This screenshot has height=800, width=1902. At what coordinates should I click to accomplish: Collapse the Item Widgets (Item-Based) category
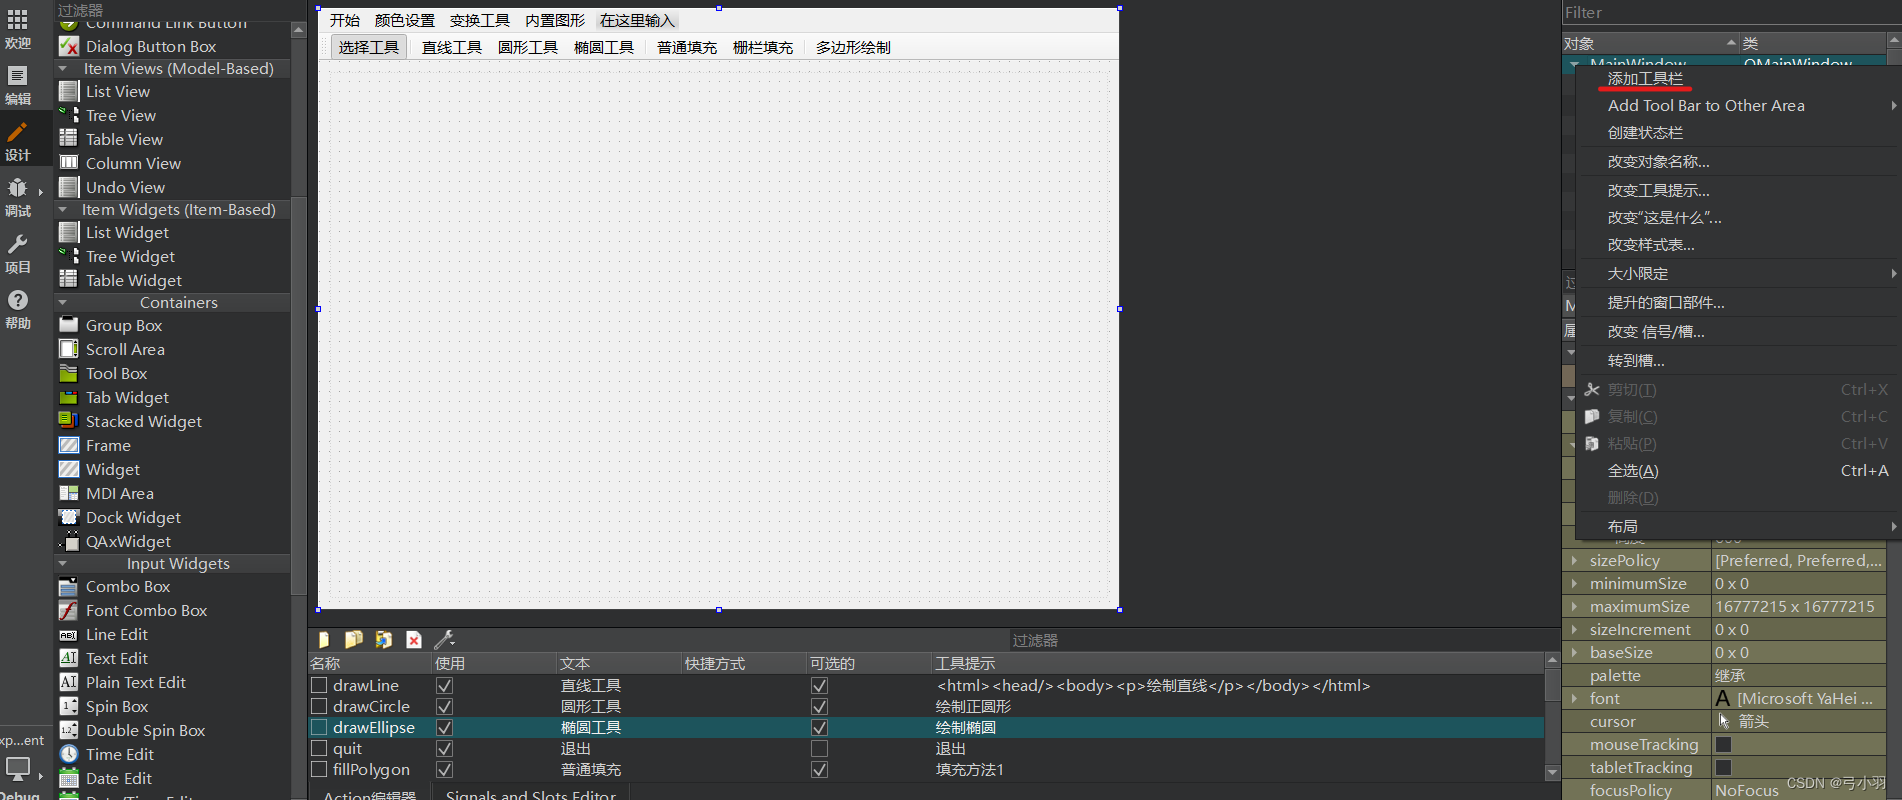tap(63, 209)
